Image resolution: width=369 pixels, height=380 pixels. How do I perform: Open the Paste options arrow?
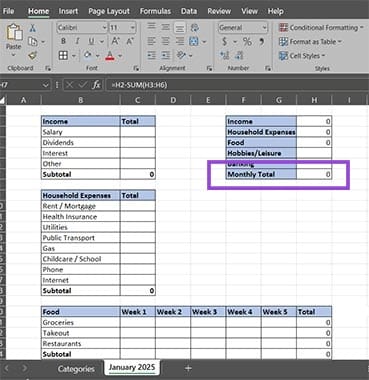coord(14,55)
